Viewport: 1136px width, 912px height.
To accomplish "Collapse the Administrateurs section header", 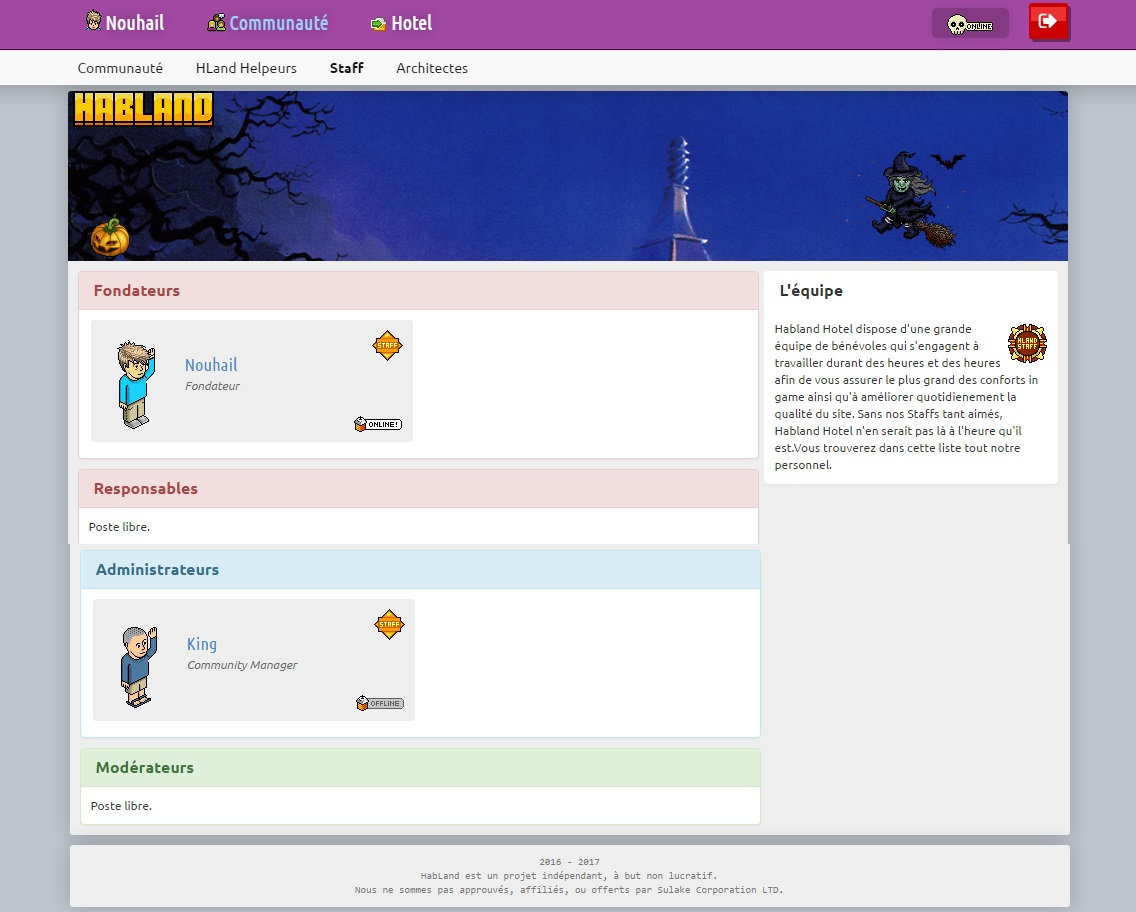I will coord(157,569).
